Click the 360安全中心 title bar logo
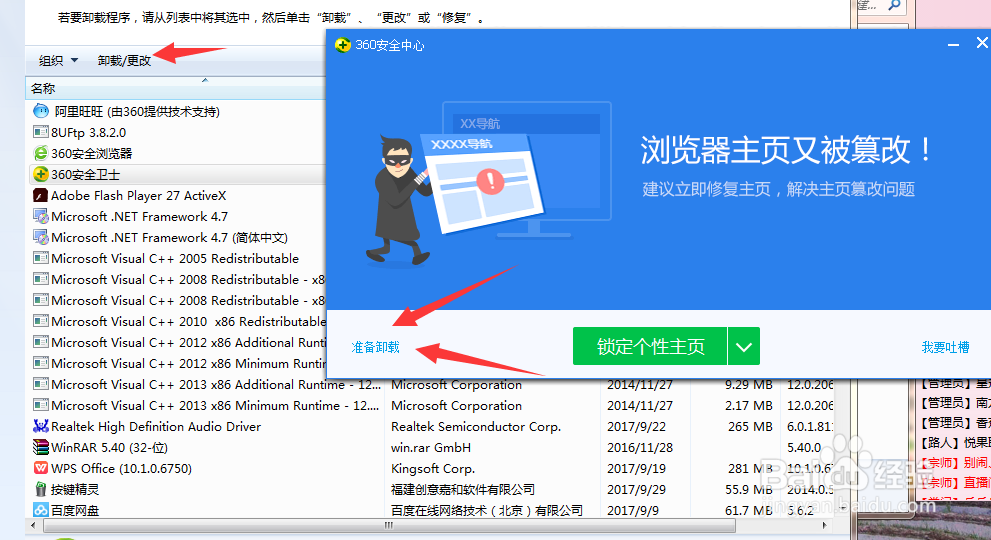 343,45
